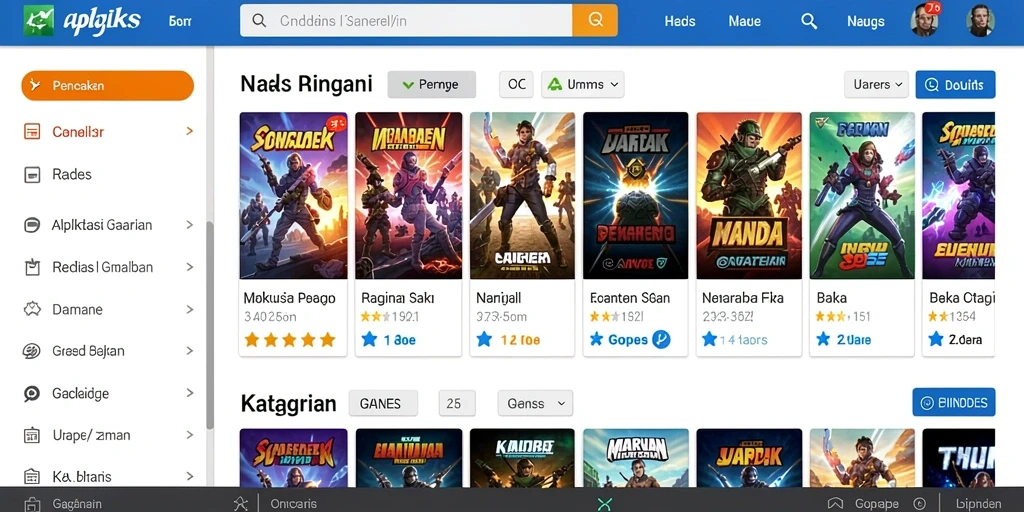Screen dimensions: 1024x512
Task: Click the sidebar vertical scrollbar
Action: [210, 325]
